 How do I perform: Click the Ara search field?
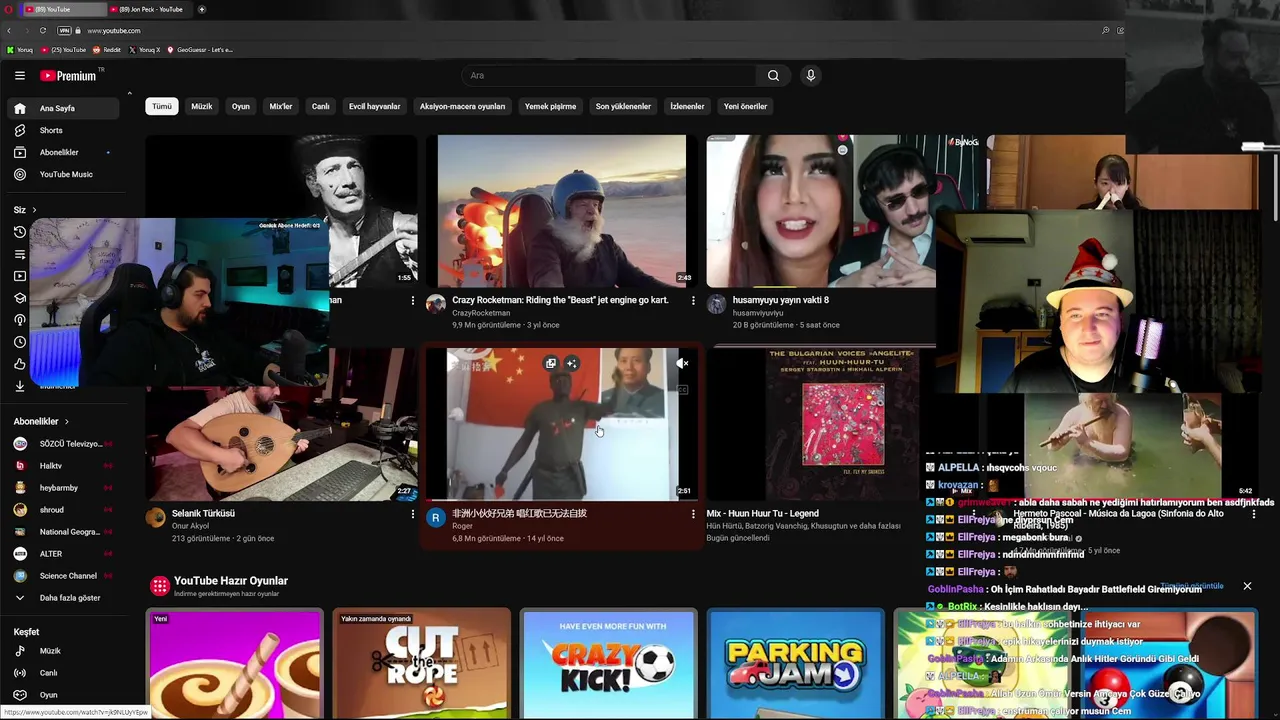click(608, 76)
